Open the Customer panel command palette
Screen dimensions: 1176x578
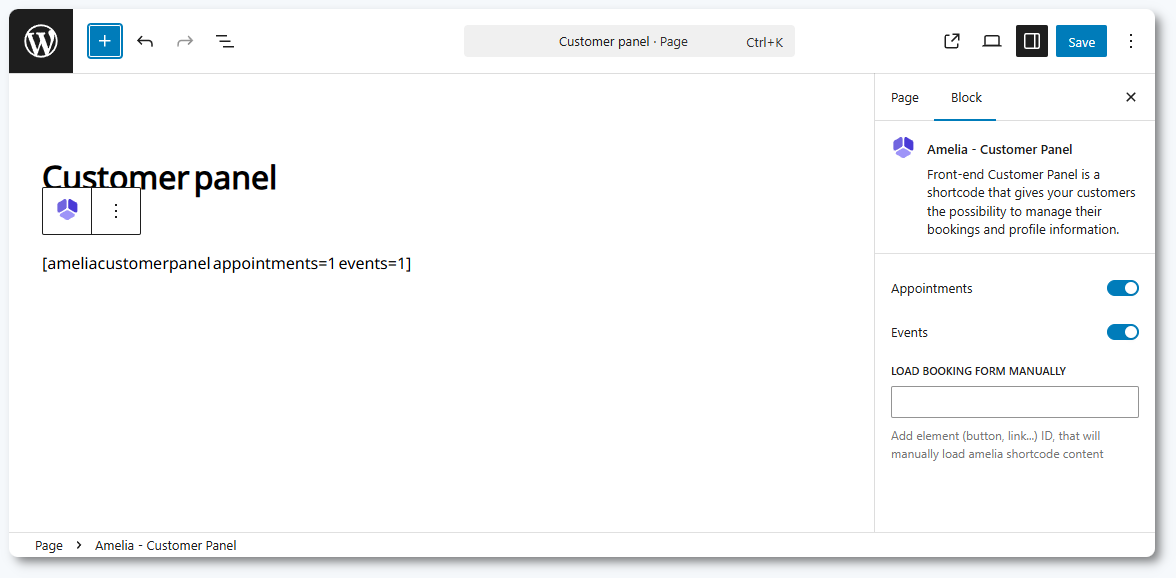coord(629,42)
